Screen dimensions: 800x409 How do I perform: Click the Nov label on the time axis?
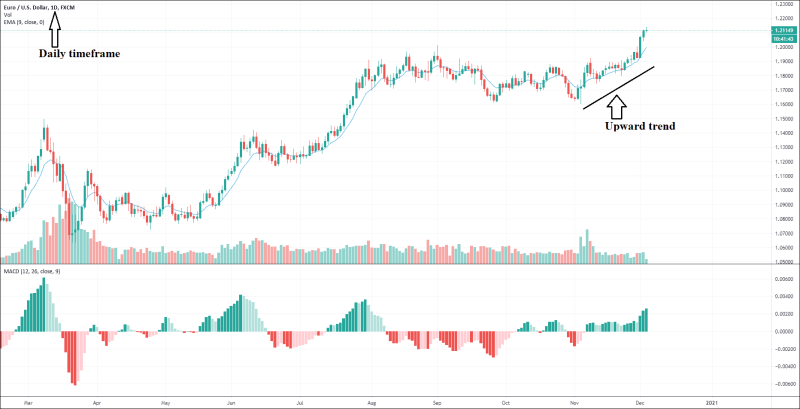tap(574, 401)
